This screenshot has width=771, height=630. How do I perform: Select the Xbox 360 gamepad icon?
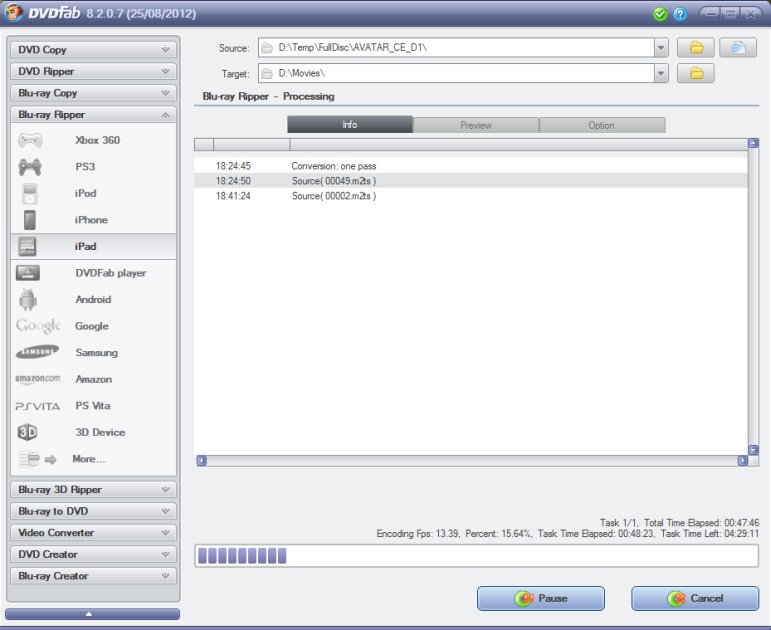(x=30, y=141)
